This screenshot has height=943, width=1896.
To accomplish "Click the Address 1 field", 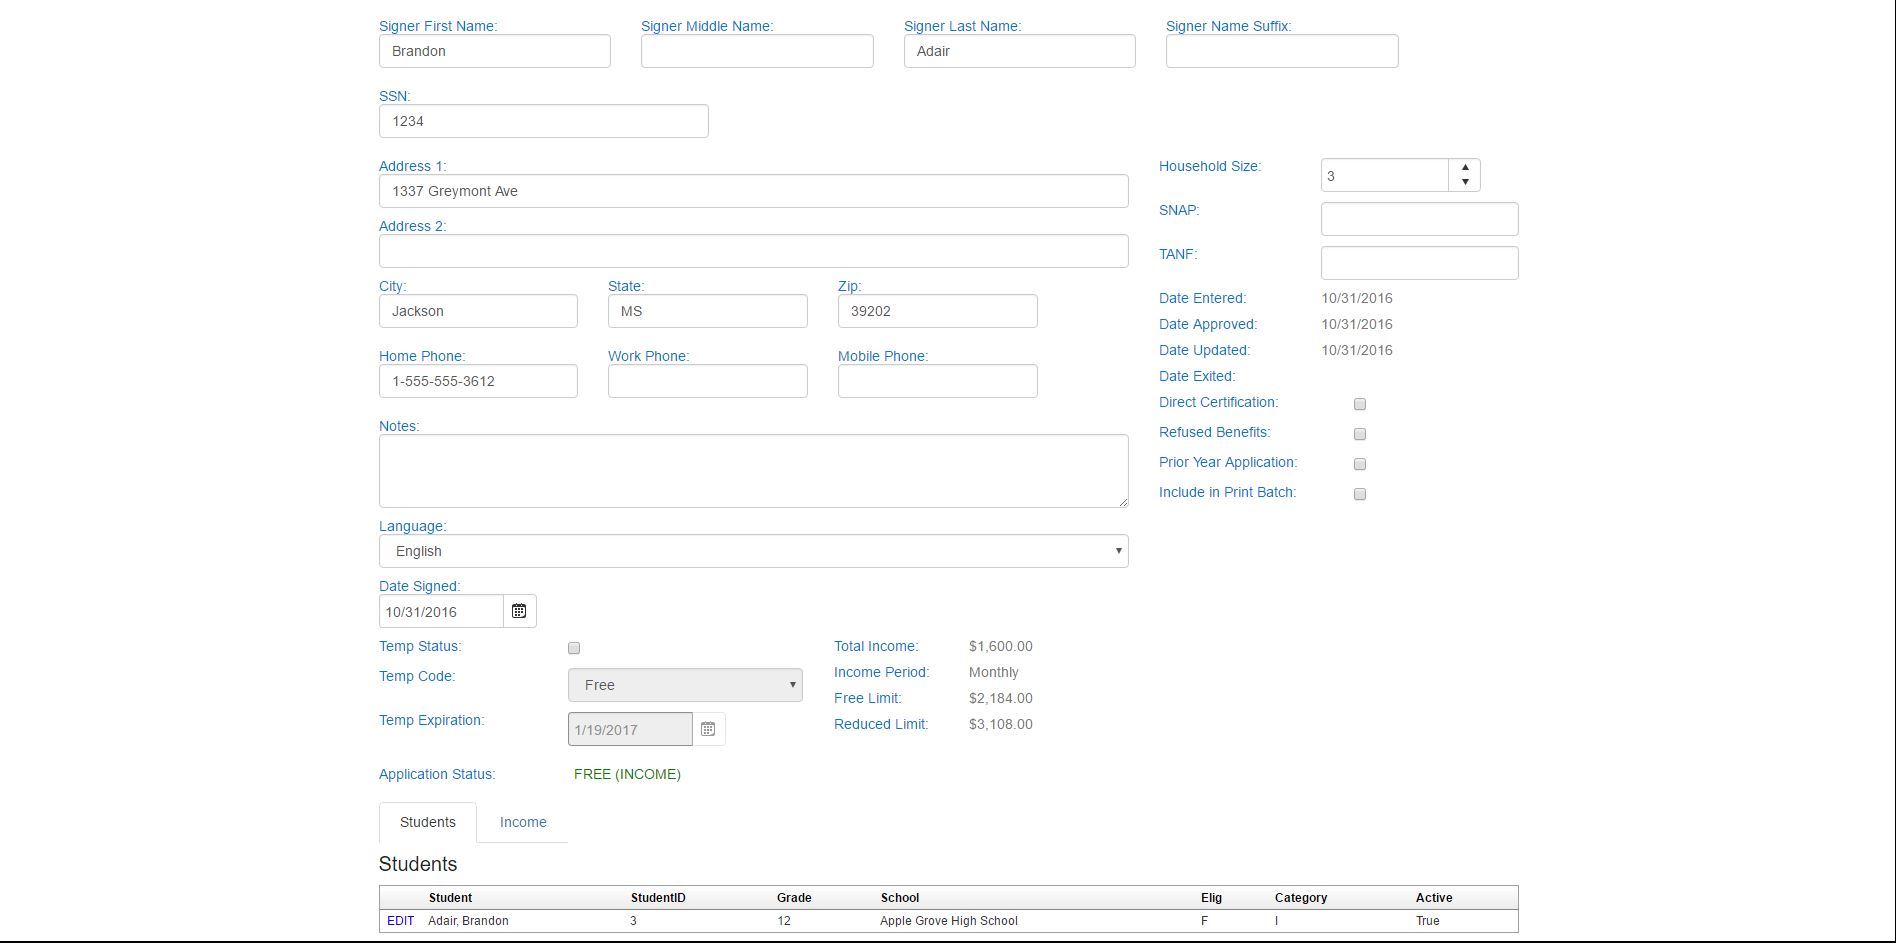I will click(753, 191).
